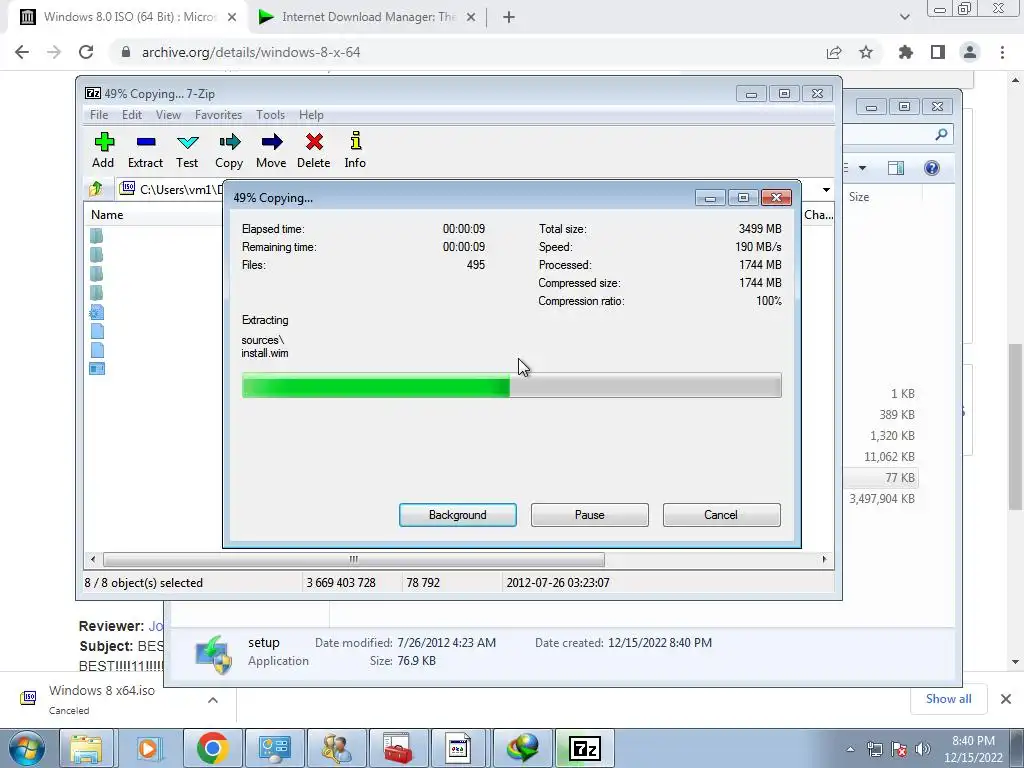Click the Explorer help question mark icon
This screenshot has width=1024, height=768.
coord(932,168)
